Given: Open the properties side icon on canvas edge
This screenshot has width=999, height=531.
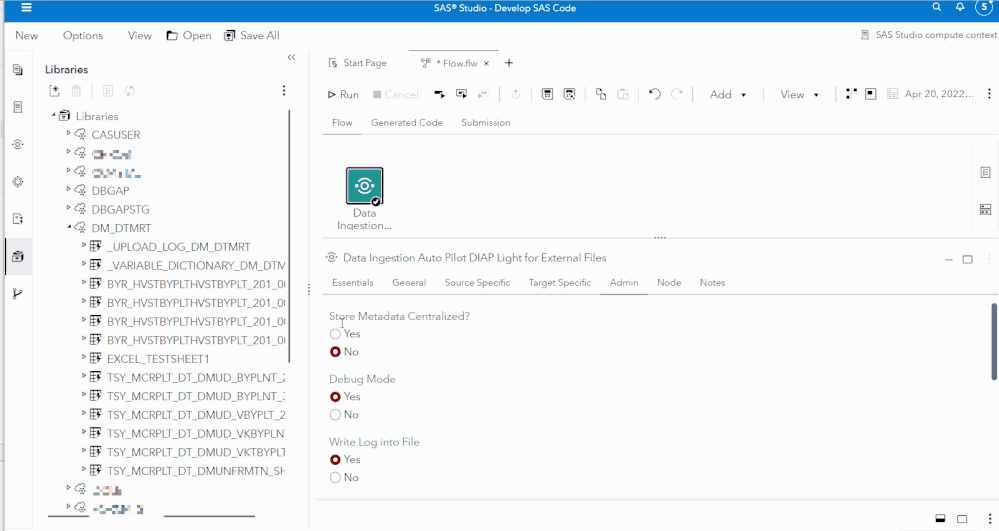Looking at the screenshot, I should coord(985,173).
